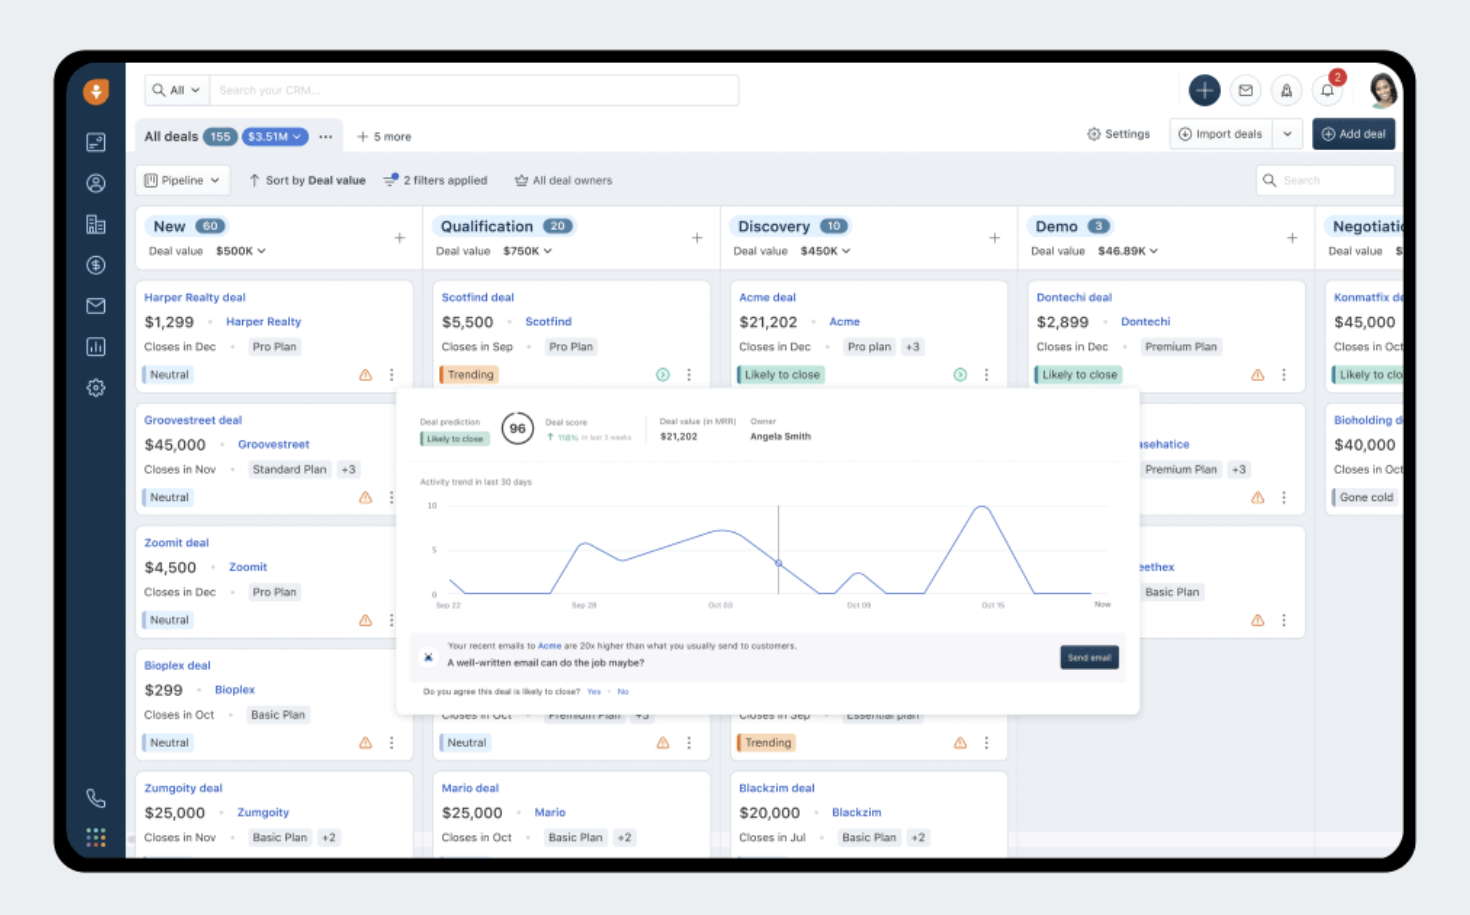Image resolution: width=1470 pixels, height=915 pixels.
Task: Open more options on Harper Realty deal
Action: pyautogui.click(x=391, y=375)
